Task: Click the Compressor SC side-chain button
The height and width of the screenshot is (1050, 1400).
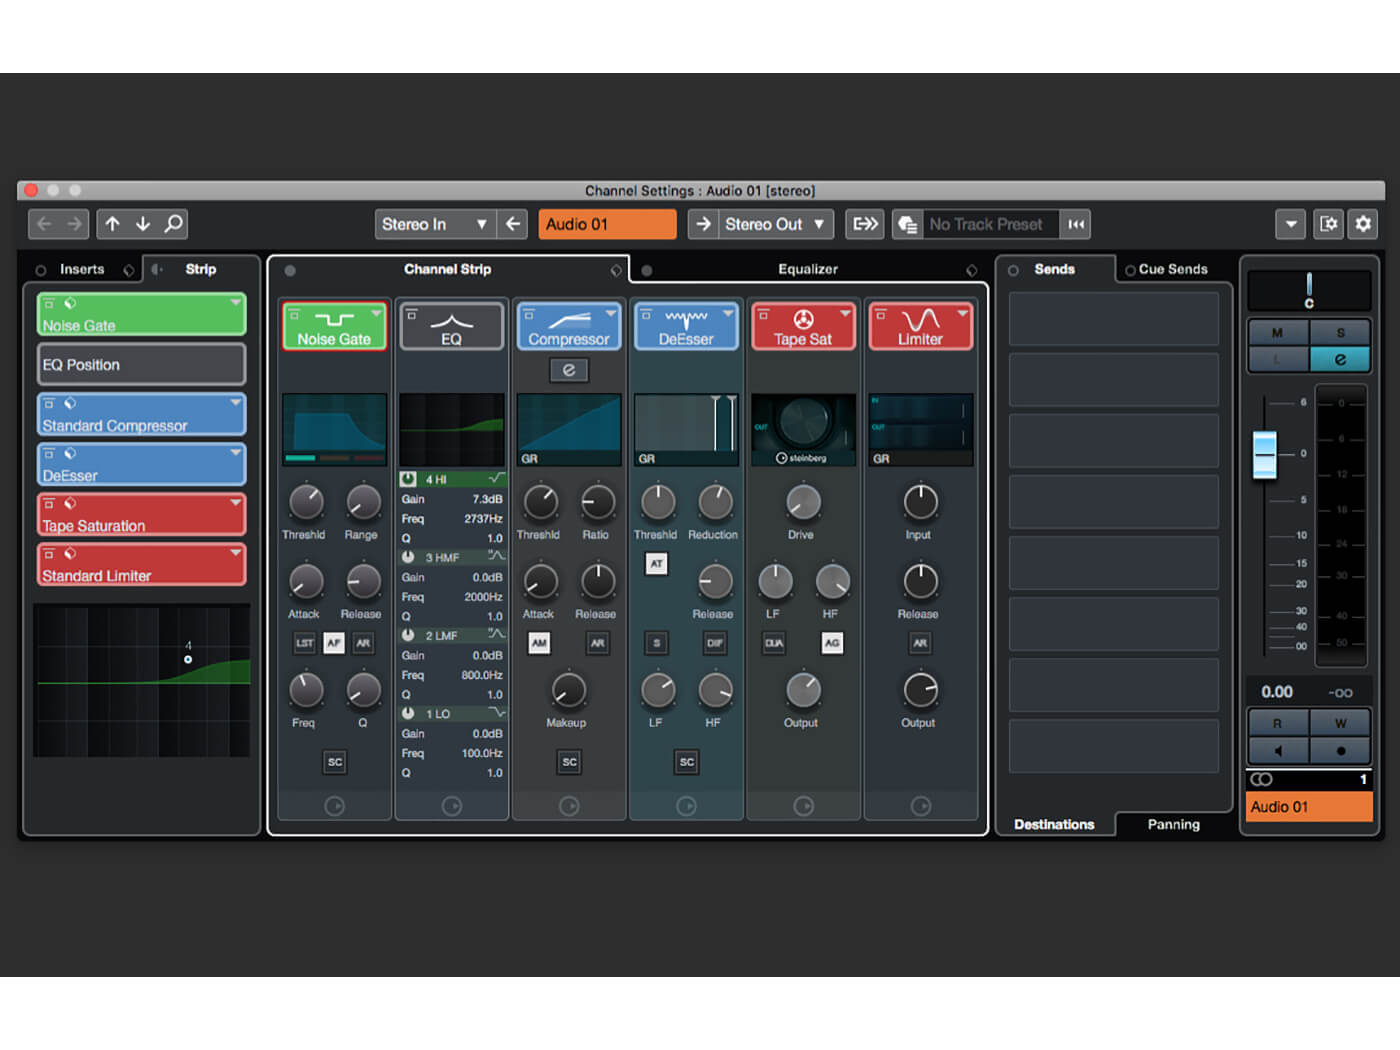Action: tap(569, 762)
